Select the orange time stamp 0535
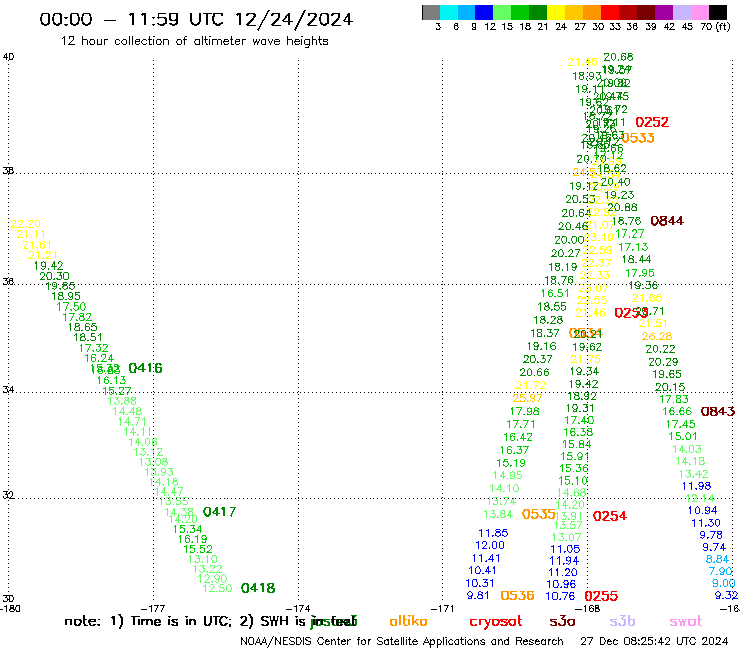The image size is (740, 650). (538, 514)
